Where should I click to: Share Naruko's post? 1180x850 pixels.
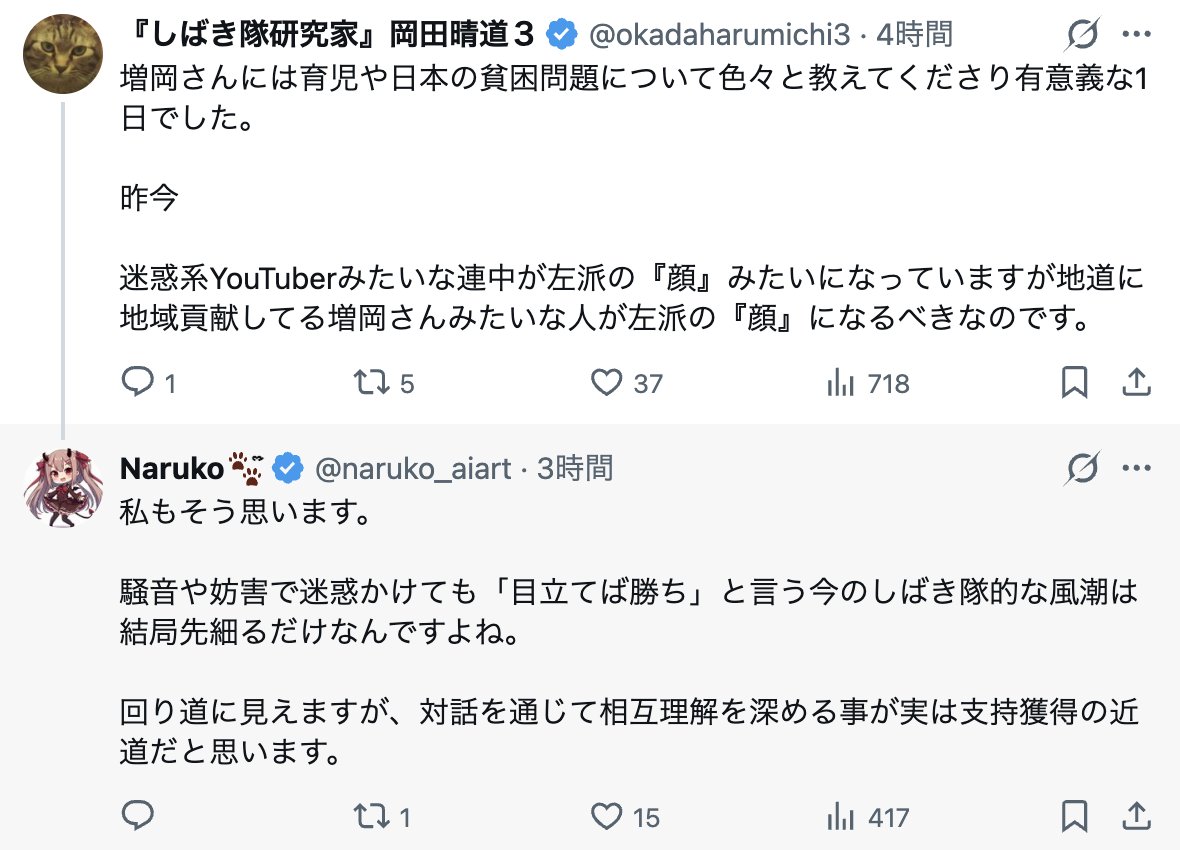[x=1136, y=815]
